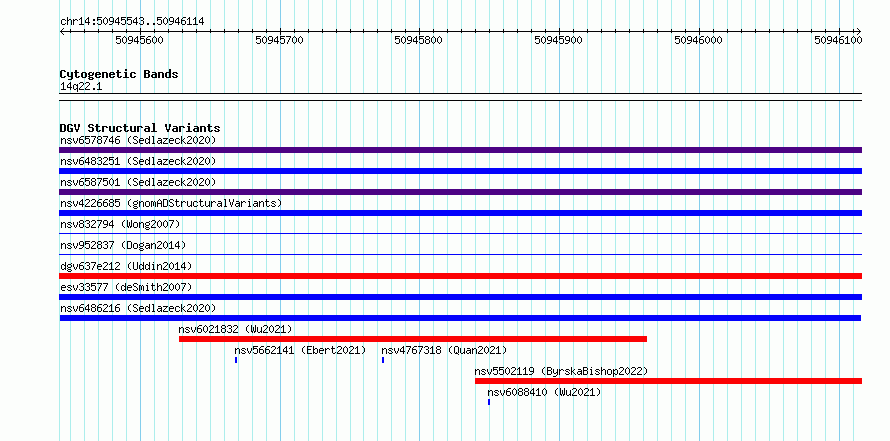
Task: Click the blue bar under nsv4226685
Action: (x=460, y=213)
